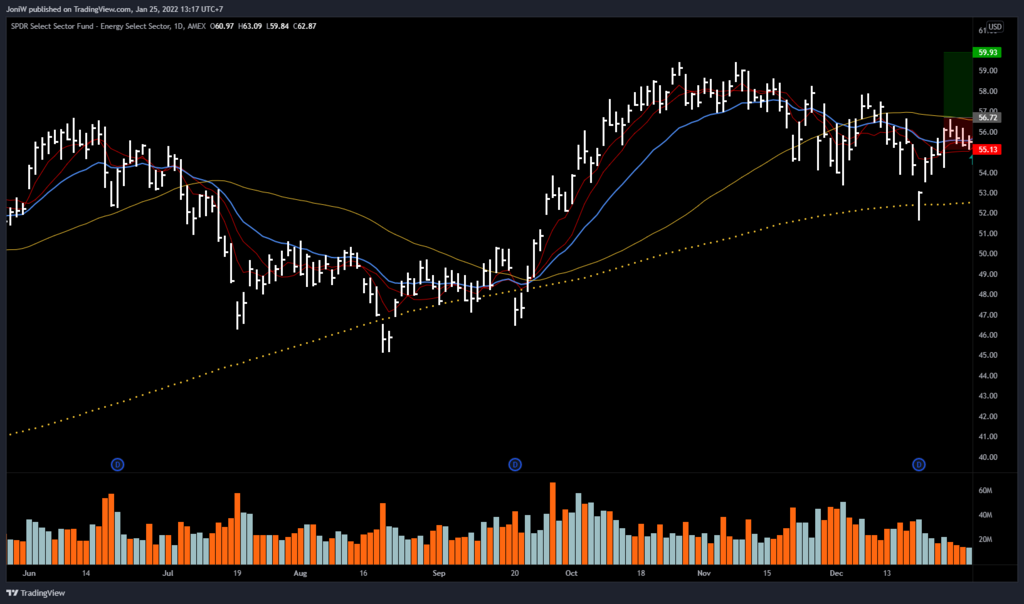The height and width of the screenshot is (604, 1024).
Task: Open the USD currency selector
Action: click(995, 27)
